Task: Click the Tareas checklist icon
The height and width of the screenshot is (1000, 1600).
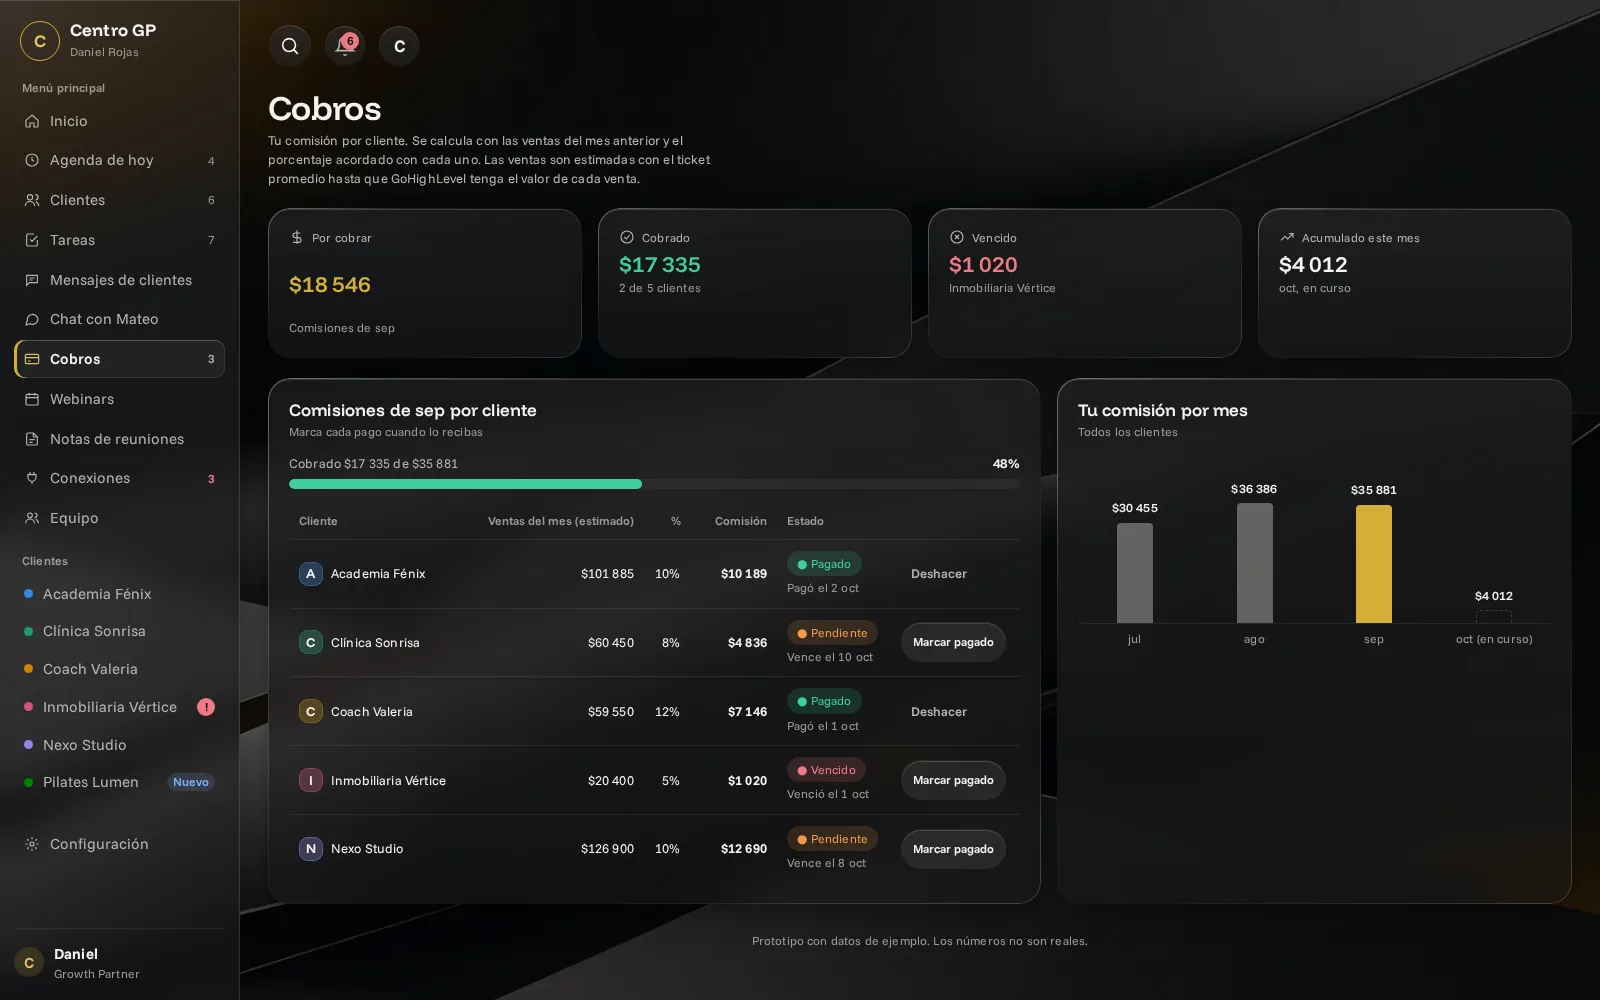Action: click(x=32, y=240)
